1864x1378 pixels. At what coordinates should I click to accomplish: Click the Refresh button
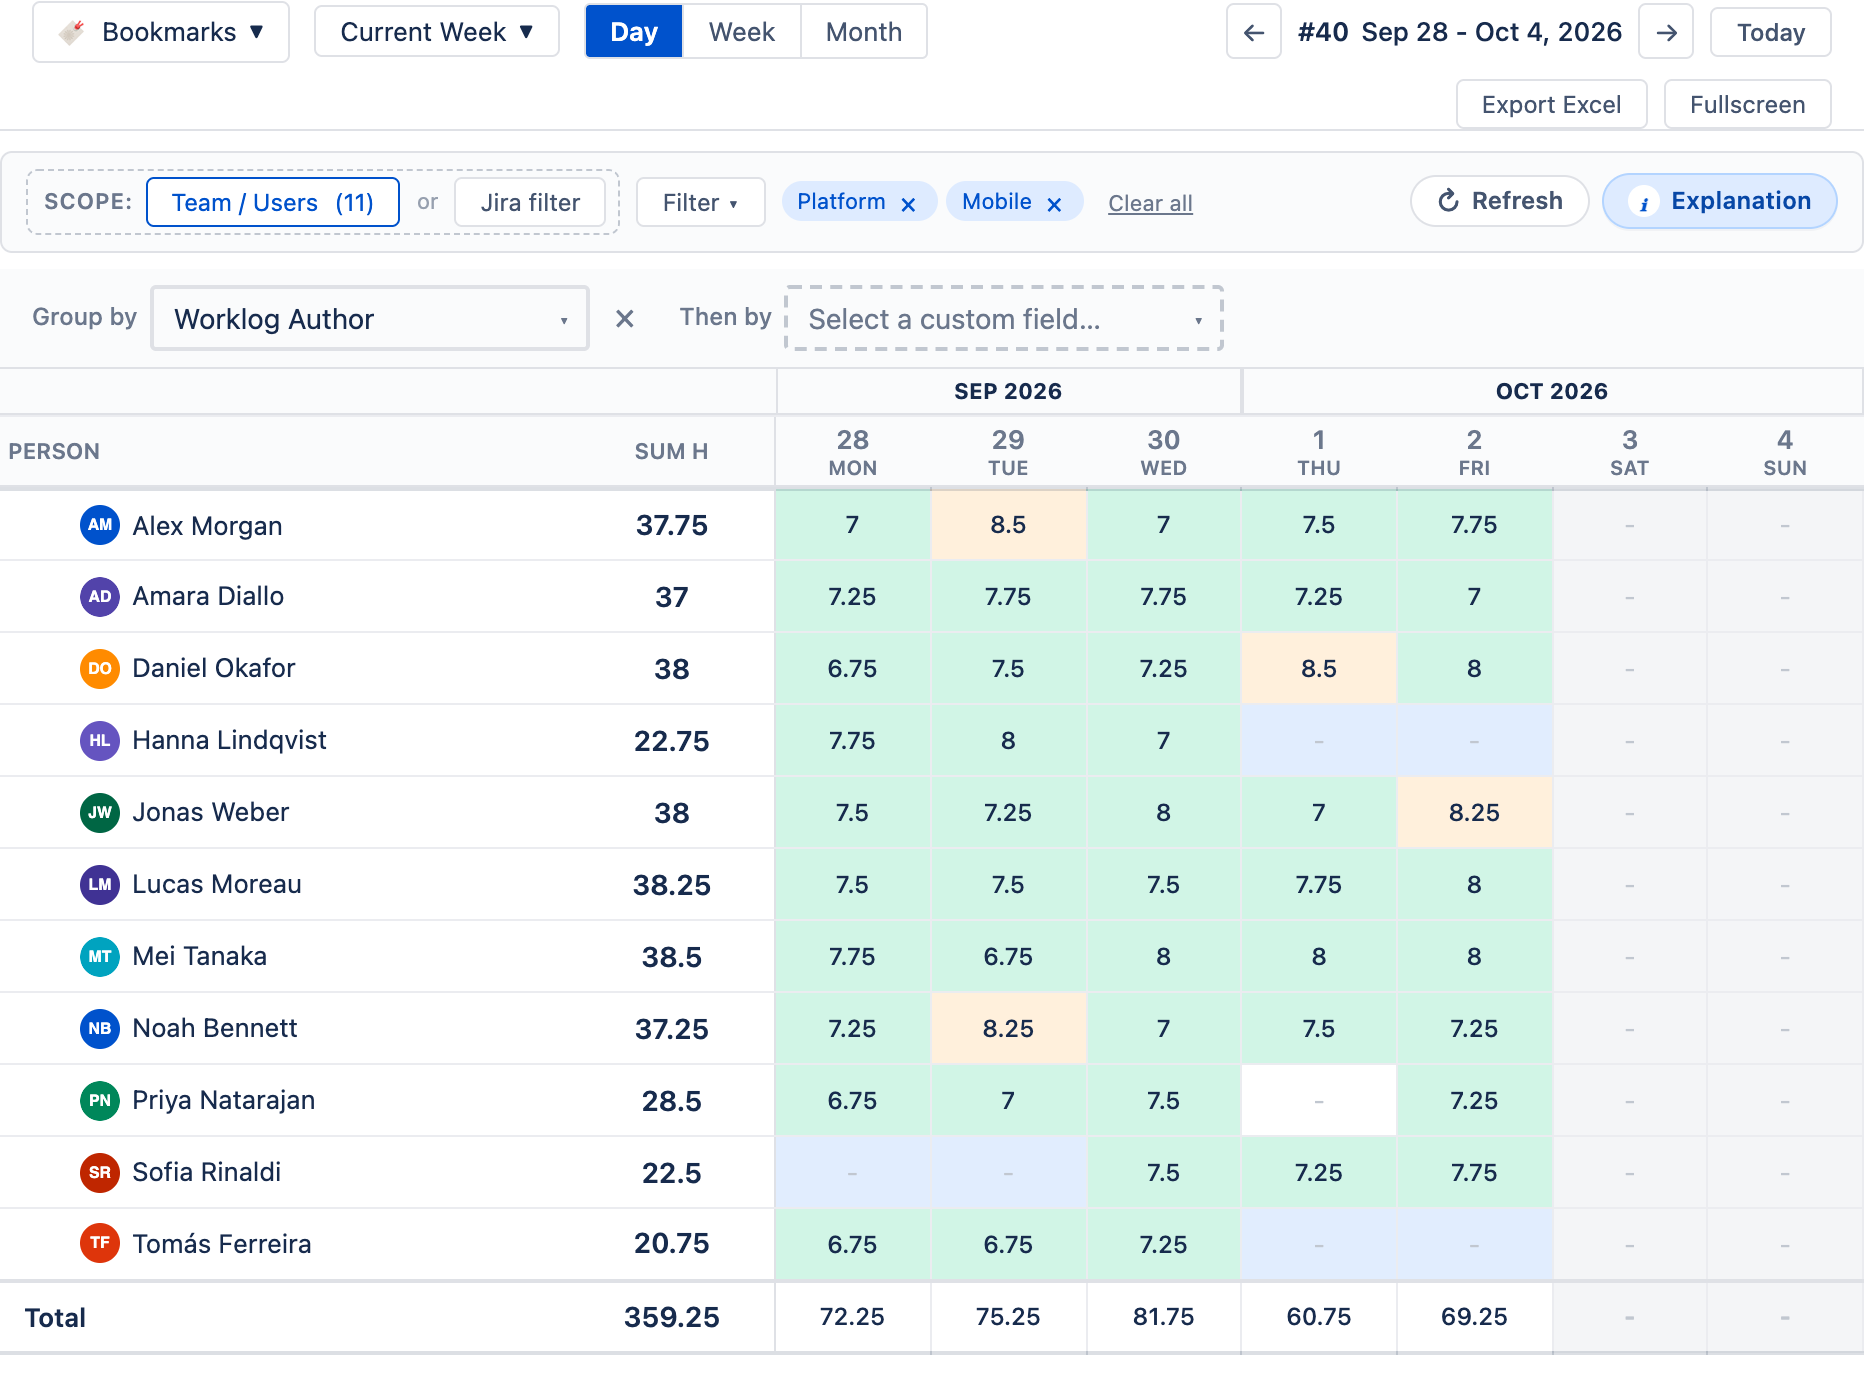click(x=1500, y=201)
